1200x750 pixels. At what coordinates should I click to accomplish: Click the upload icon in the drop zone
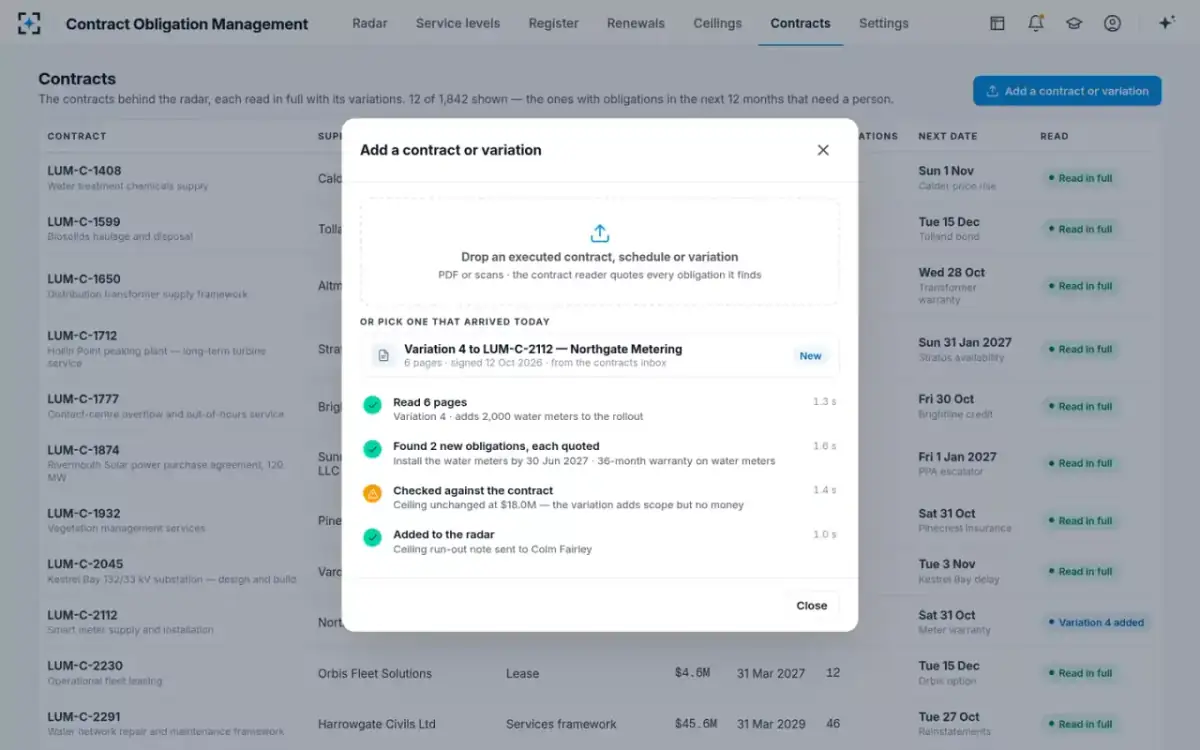coord(600,233)
